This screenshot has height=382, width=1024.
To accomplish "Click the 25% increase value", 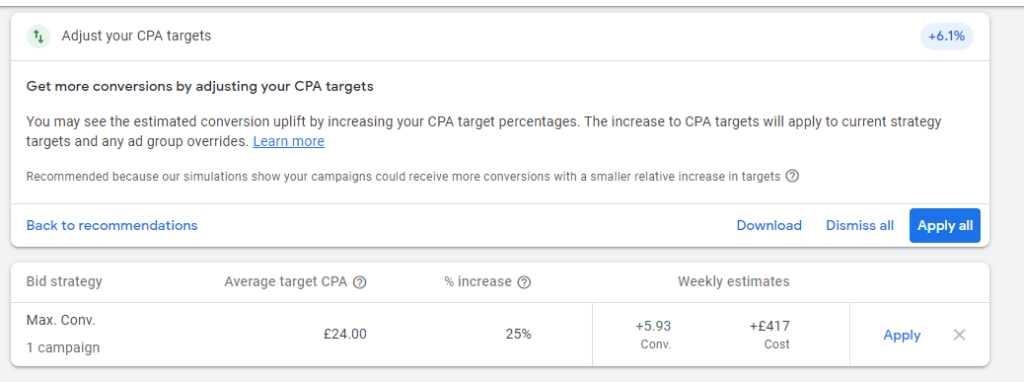I will pyautogui.click(x=518, y=334).
